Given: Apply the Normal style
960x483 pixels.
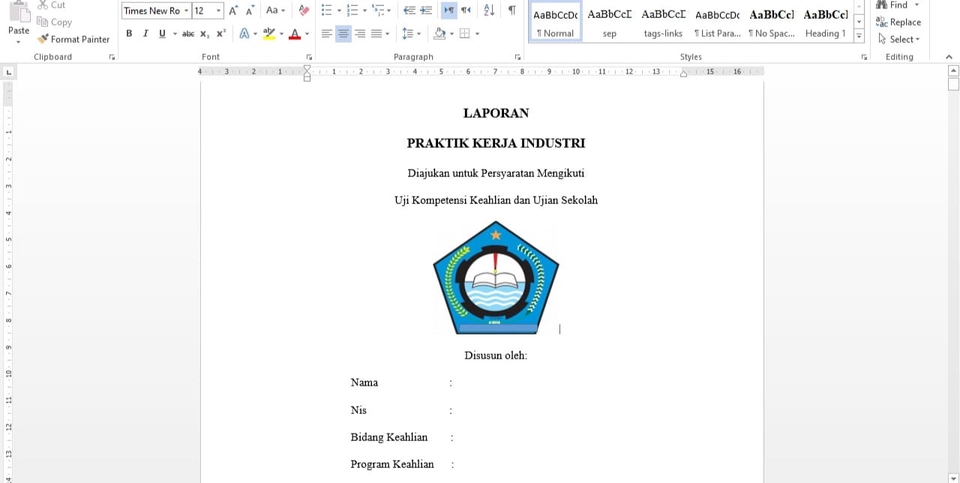Looking at the screenshot, I should [555, 23].
